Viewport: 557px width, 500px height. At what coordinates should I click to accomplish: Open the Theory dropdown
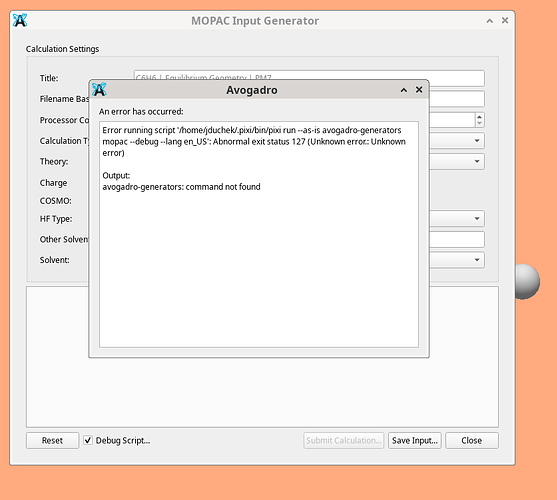pyautogui.click(x=477, y=161)
